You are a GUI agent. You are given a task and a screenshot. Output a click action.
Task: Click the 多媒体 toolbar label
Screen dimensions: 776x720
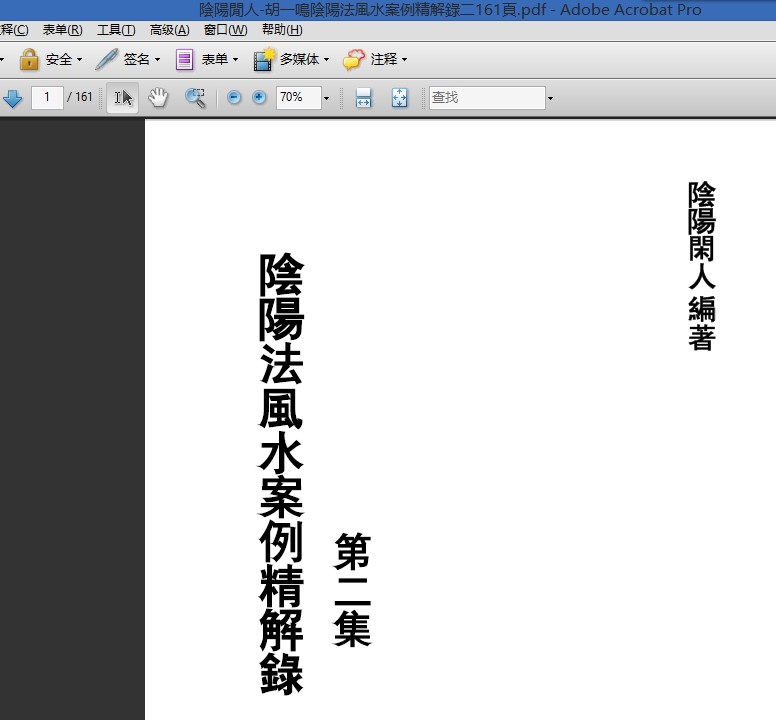pyautogui.click(x=299, y=59)
